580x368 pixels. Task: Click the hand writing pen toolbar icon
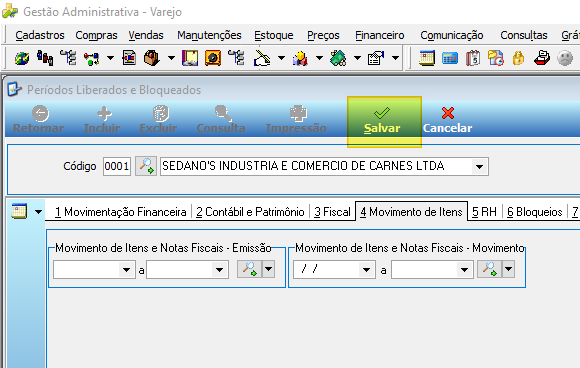pos(262,58)
